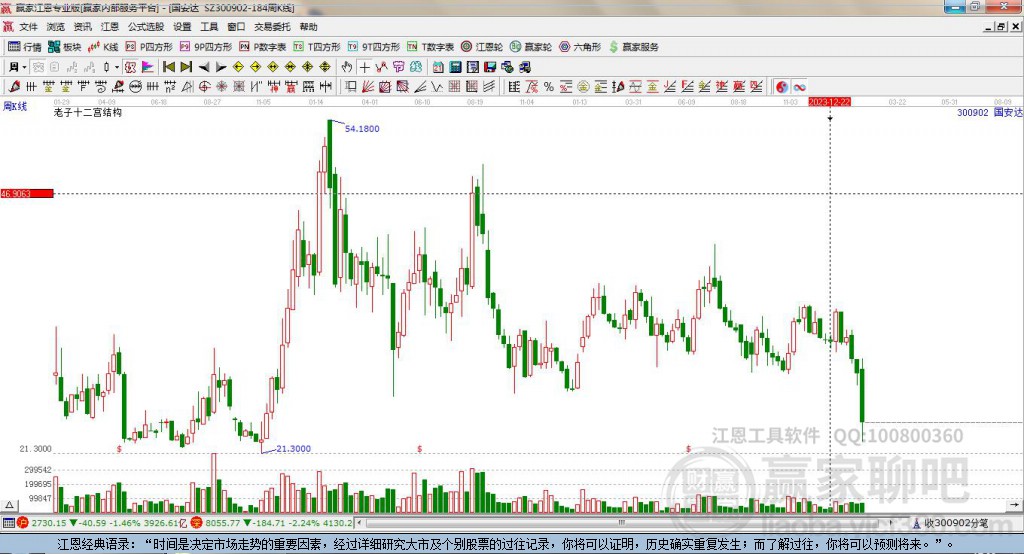1024x554 pixels.
Task: Click the K线 chart toolbar button
Action: click(x=104, y=47)
